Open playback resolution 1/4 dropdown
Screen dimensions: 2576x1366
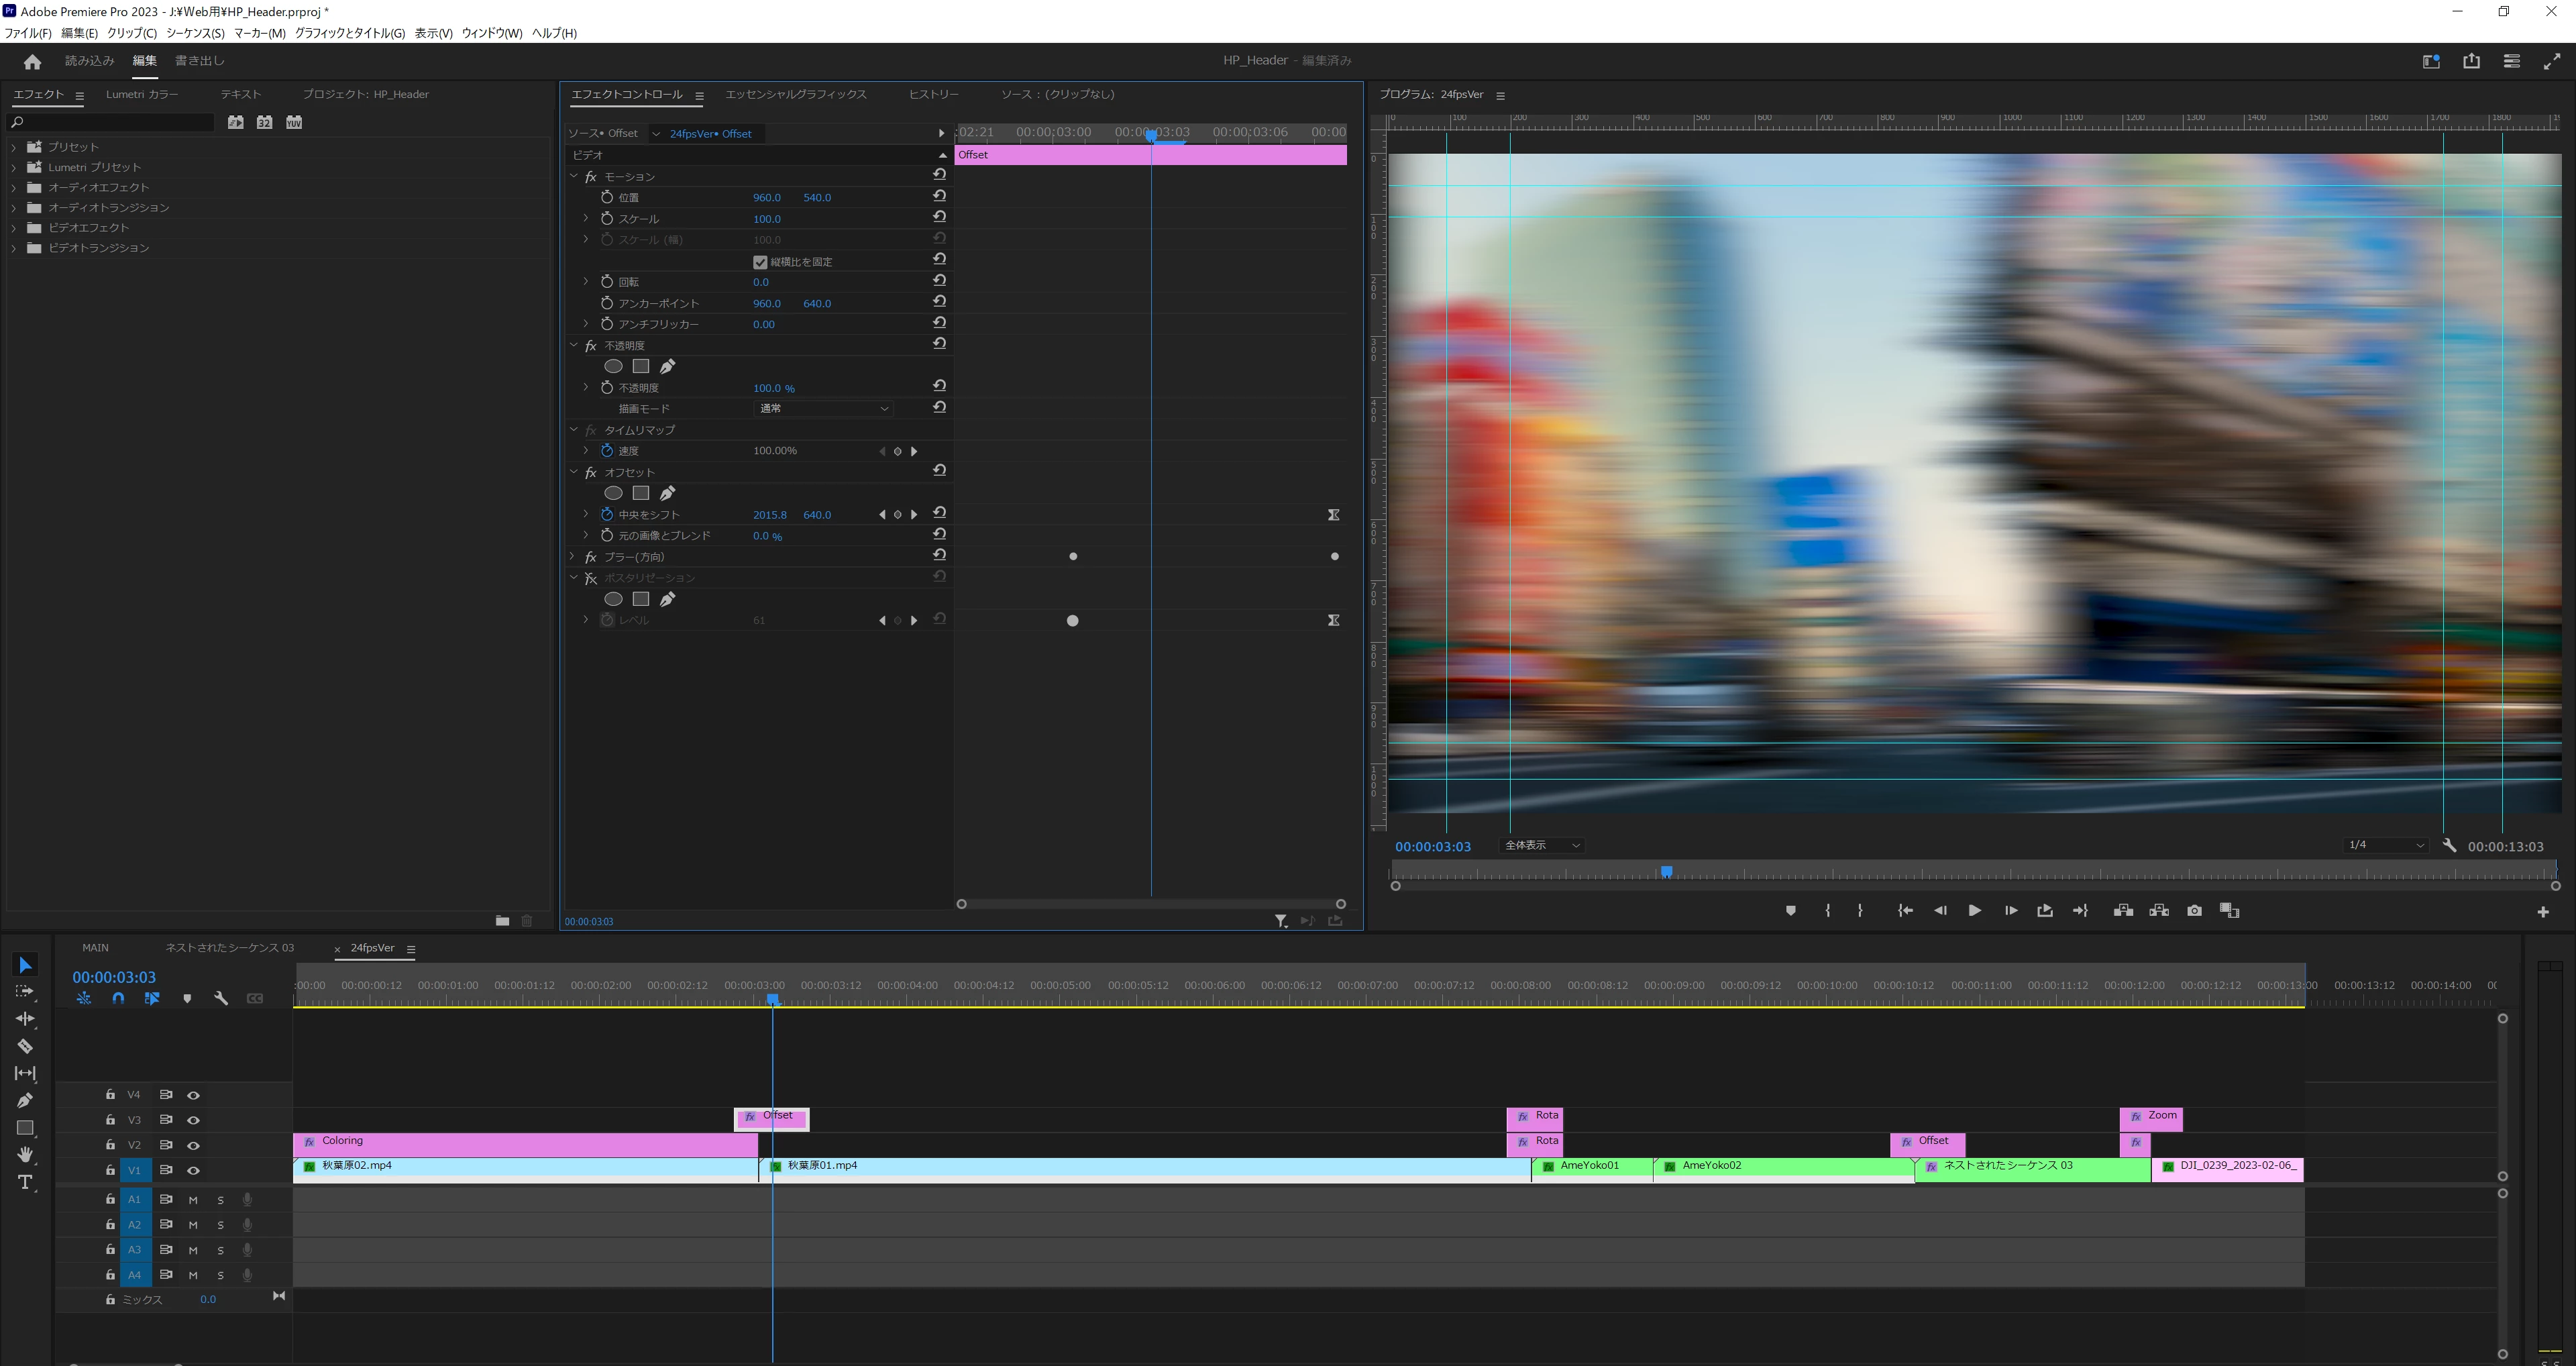tap(2385, 845)
